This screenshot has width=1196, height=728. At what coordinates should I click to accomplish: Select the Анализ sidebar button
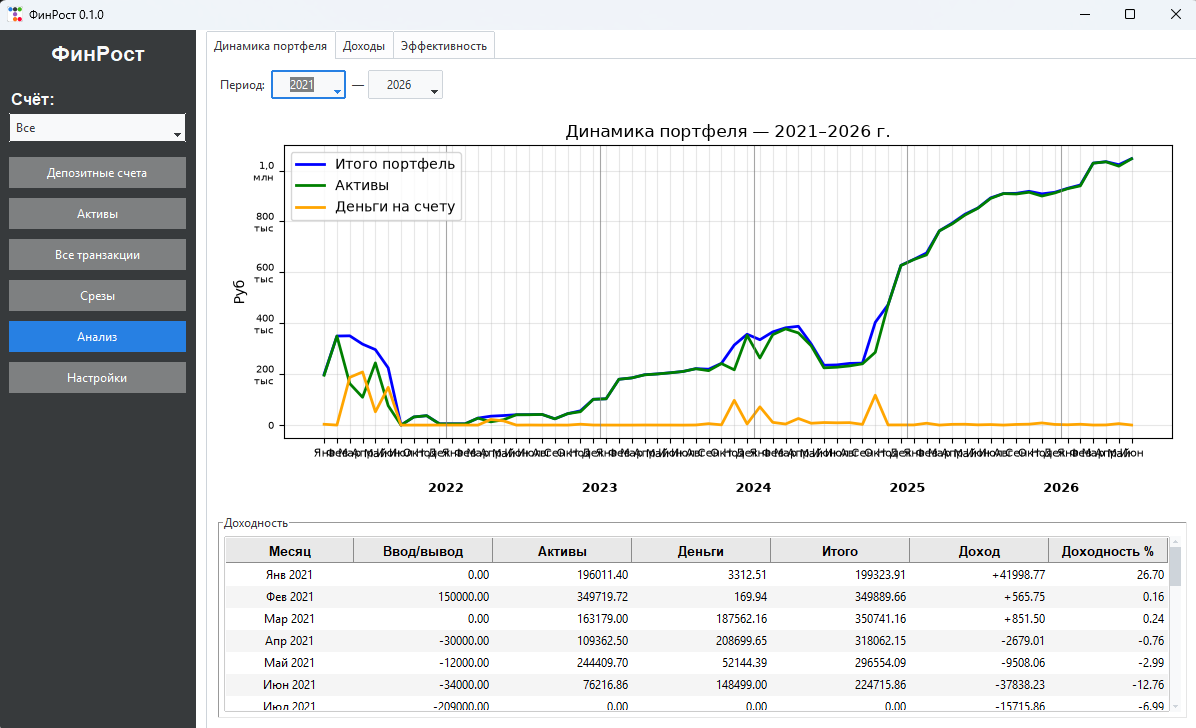pos(97,337)
